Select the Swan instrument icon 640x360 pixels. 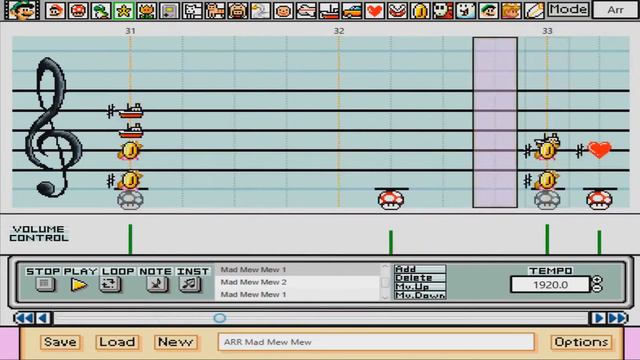(x=260, y=10)
